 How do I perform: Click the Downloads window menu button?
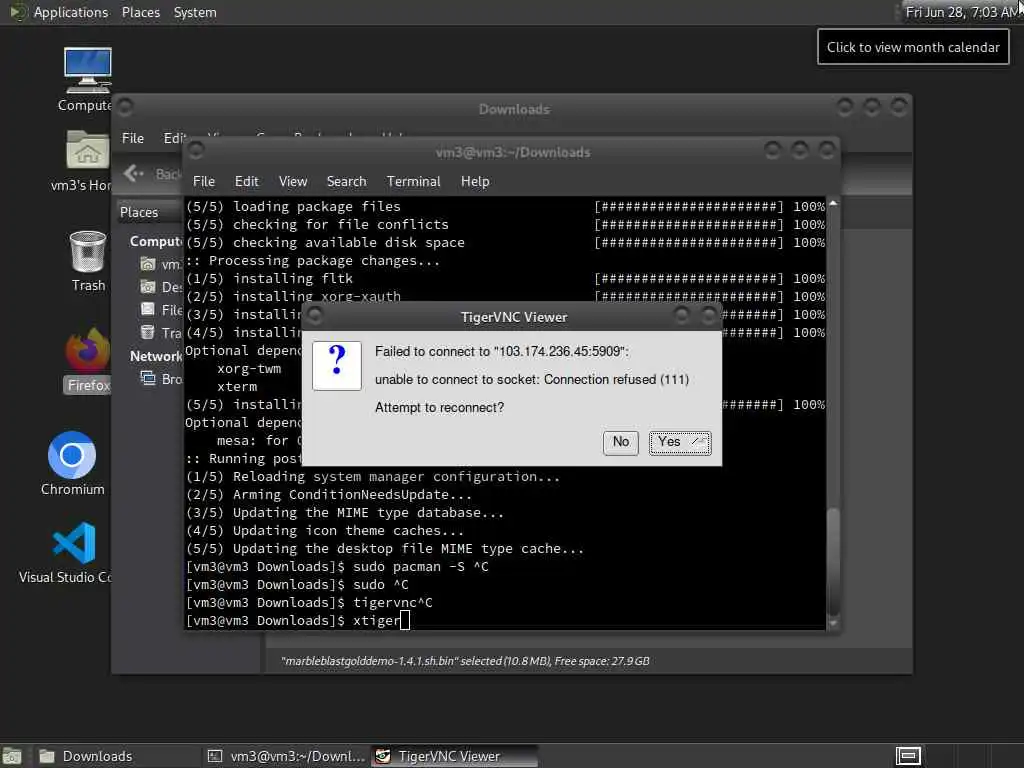(125, 106)
